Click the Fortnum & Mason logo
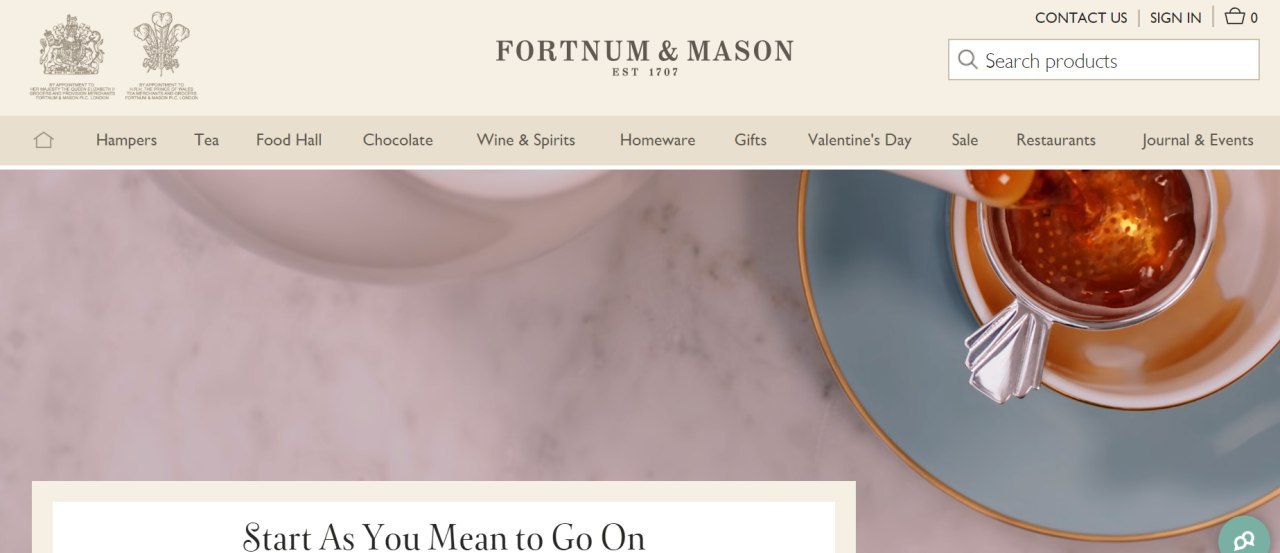Image resolution: width=1280 pixels, height=553 pixels. [645, 57]
